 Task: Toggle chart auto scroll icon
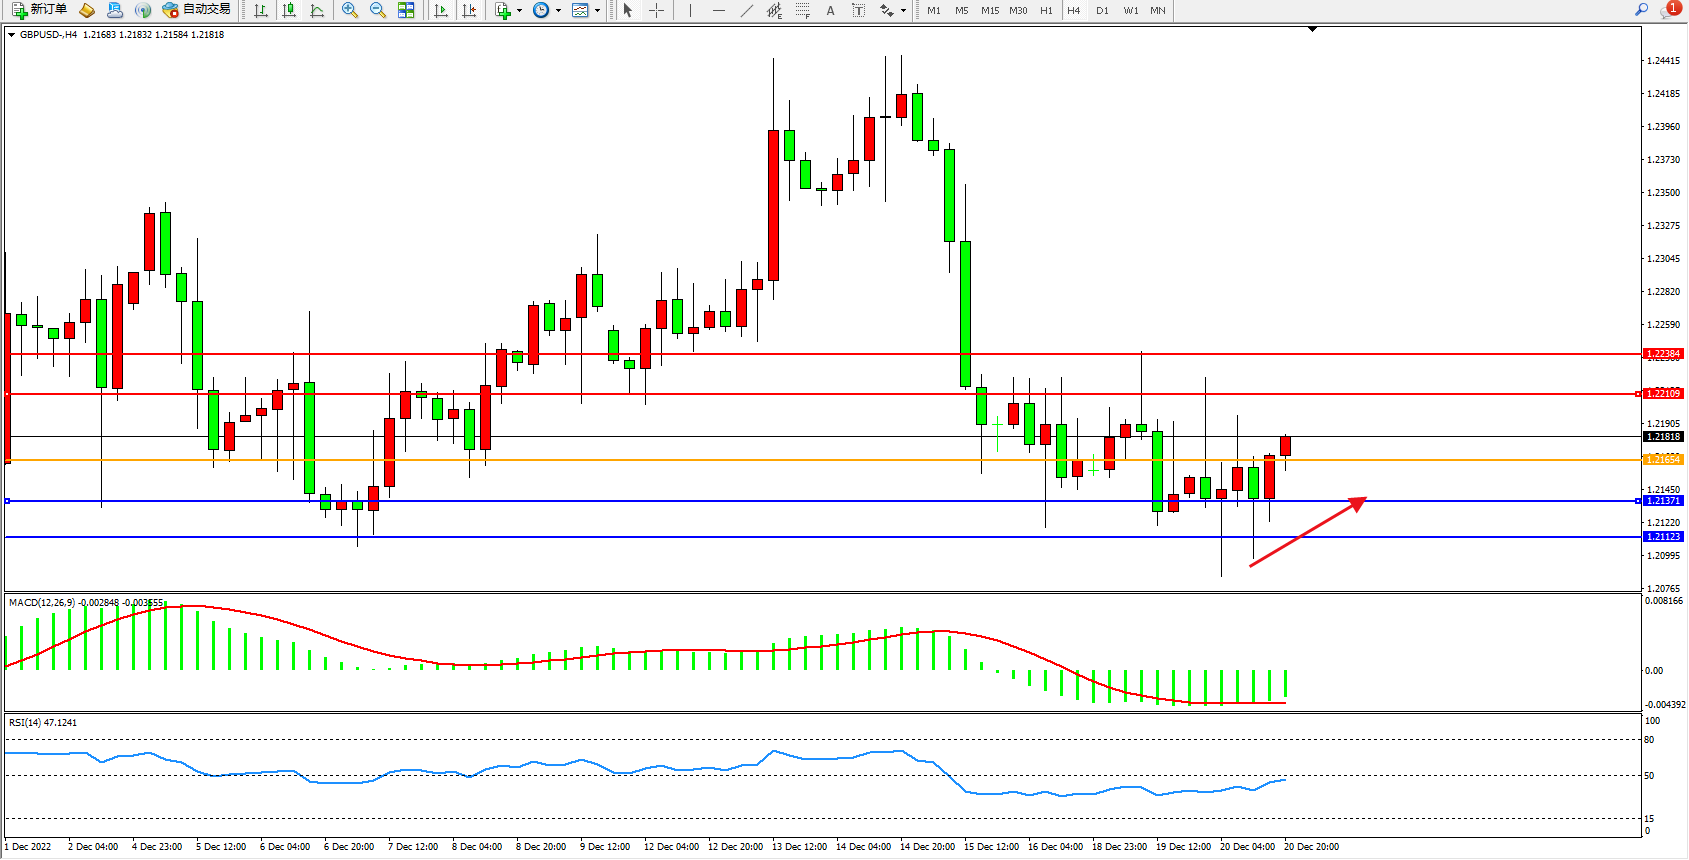[x=441, y=10]
